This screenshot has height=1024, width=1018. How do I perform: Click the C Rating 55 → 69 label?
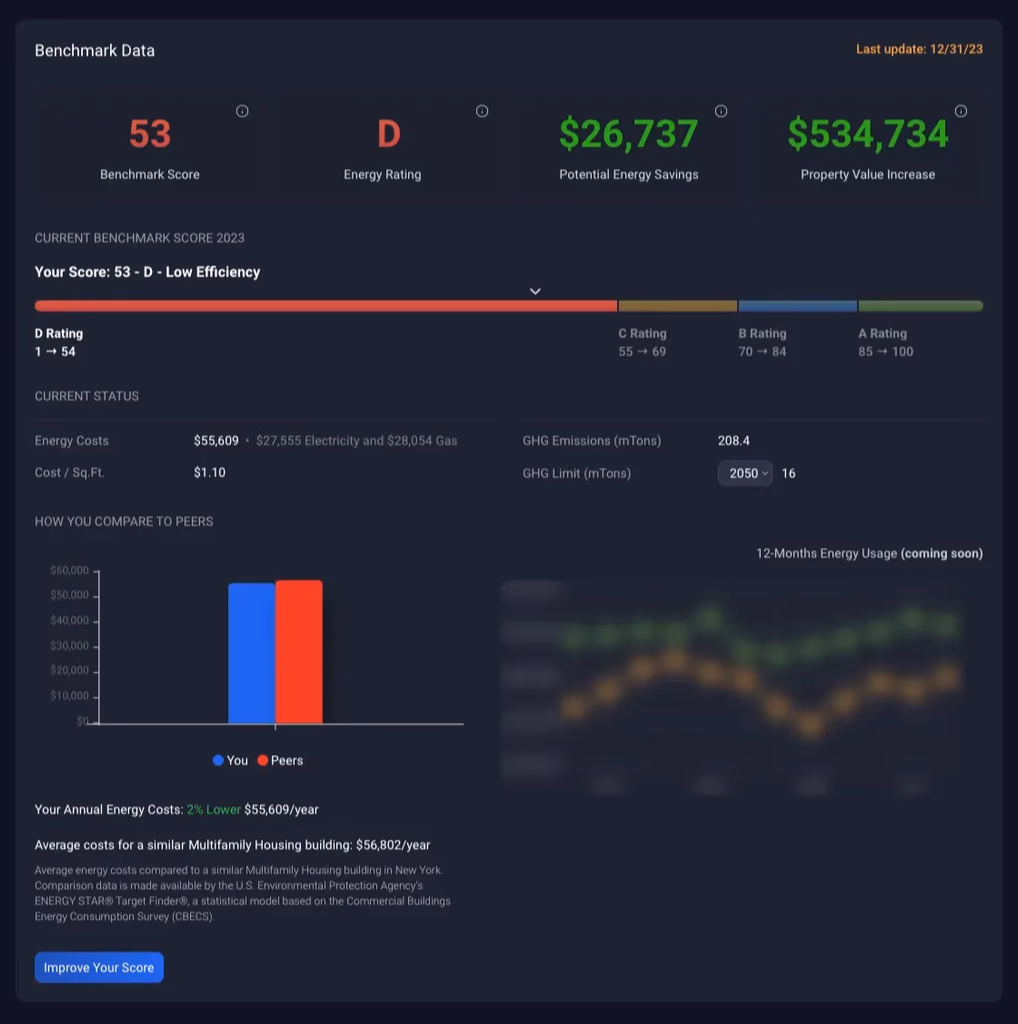(x=642, y=342)
